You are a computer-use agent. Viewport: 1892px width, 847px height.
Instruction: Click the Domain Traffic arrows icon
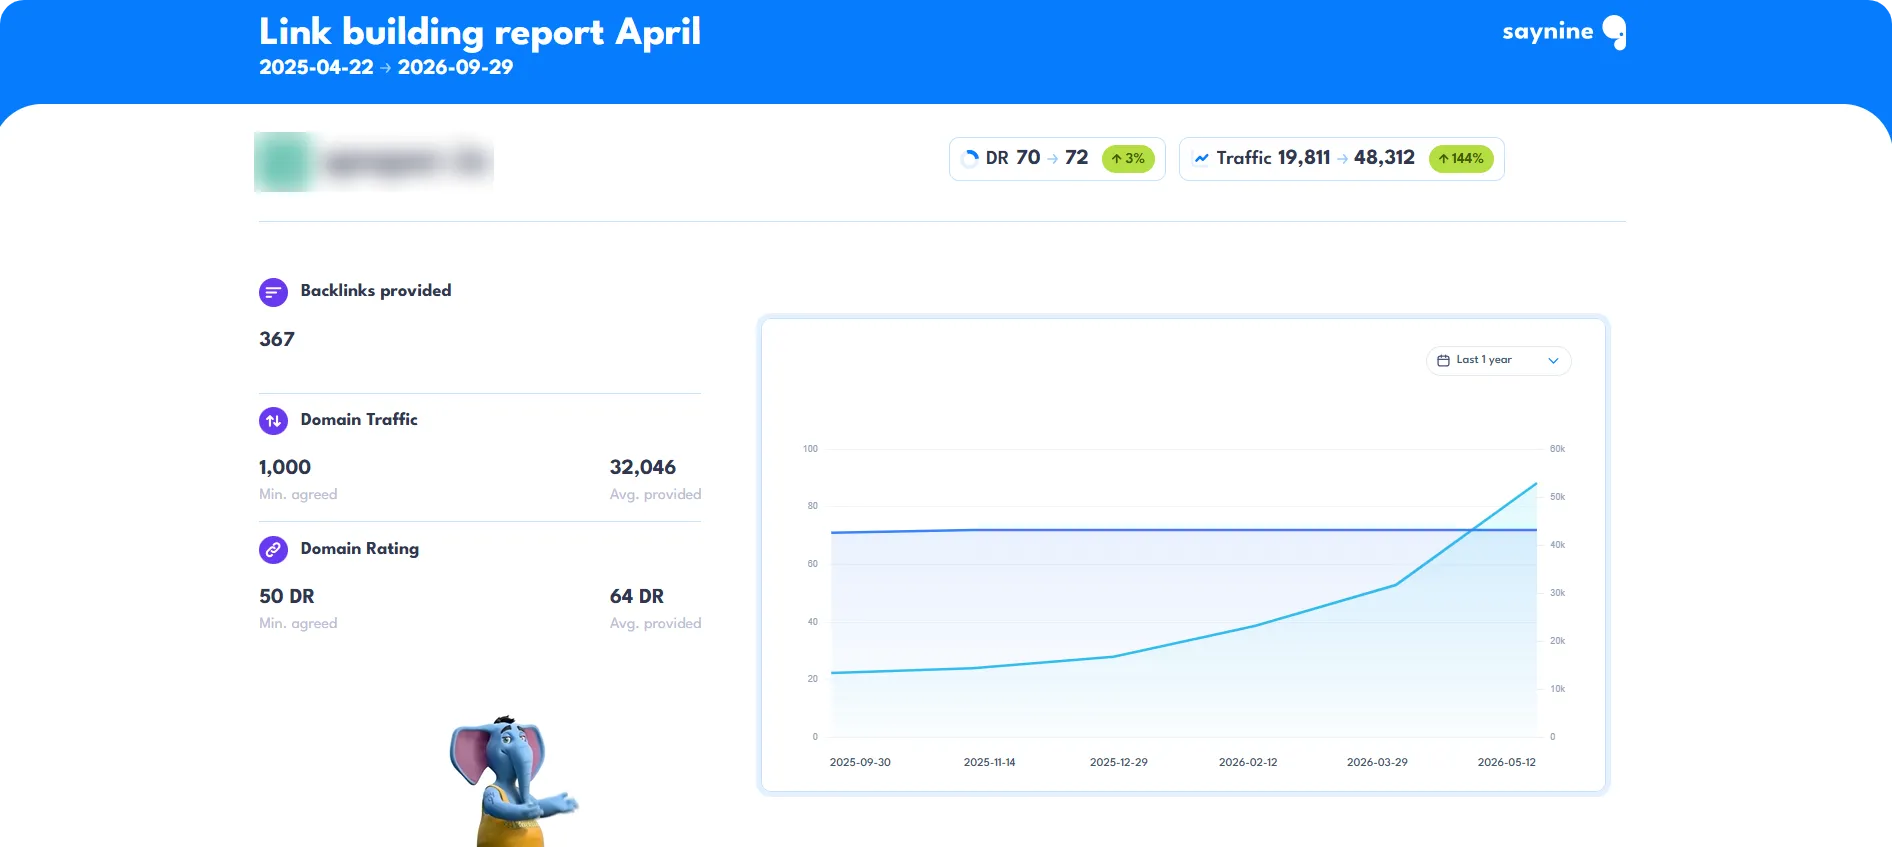[273, 421]
